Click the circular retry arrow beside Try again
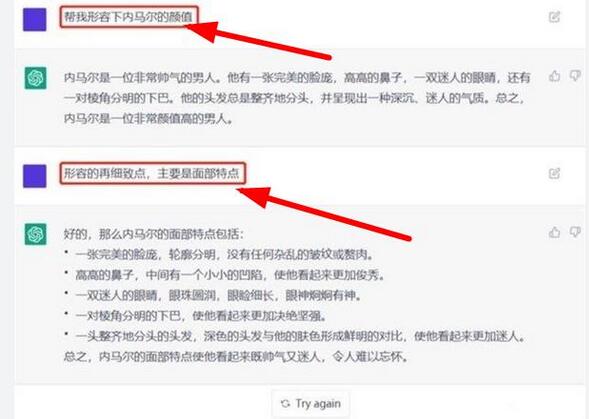The height and width of the screenshot is (419, 589). [x=285, y=404]
